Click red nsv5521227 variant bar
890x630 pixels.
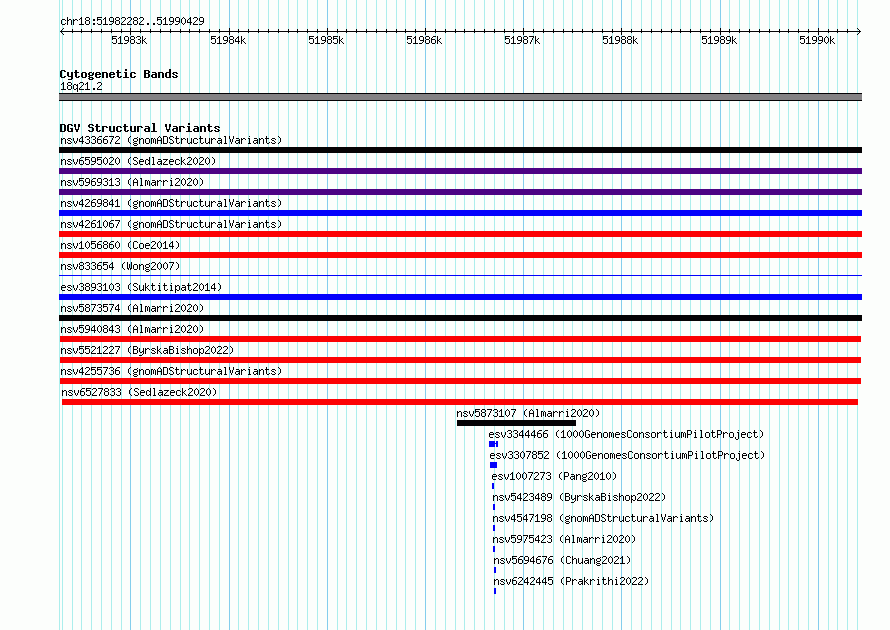click(x=460, y=360)
